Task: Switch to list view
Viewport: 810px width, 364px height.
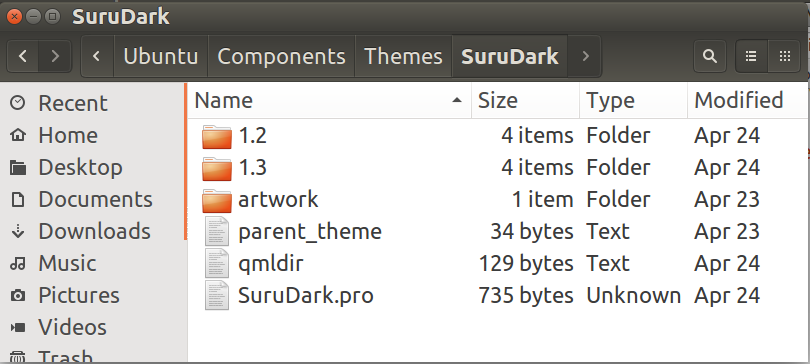Action: pyautogui.click(x=752, y=56)
